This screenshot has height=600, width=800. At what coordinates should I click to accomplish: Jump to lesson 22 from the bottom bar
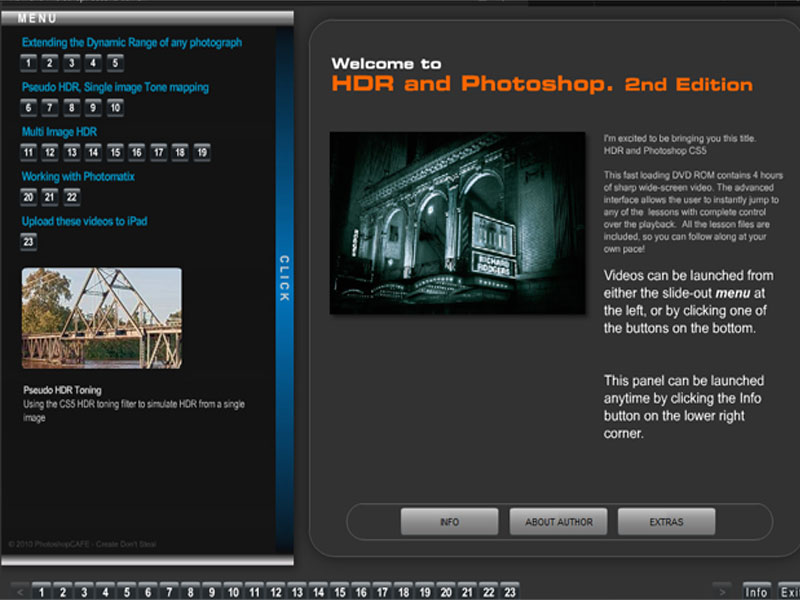tap(489, 592)
